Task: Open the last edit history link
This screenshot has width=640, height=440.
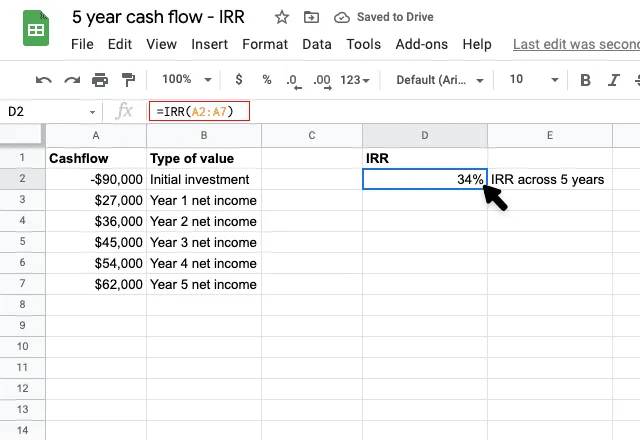Action: (x=576, y=44)
